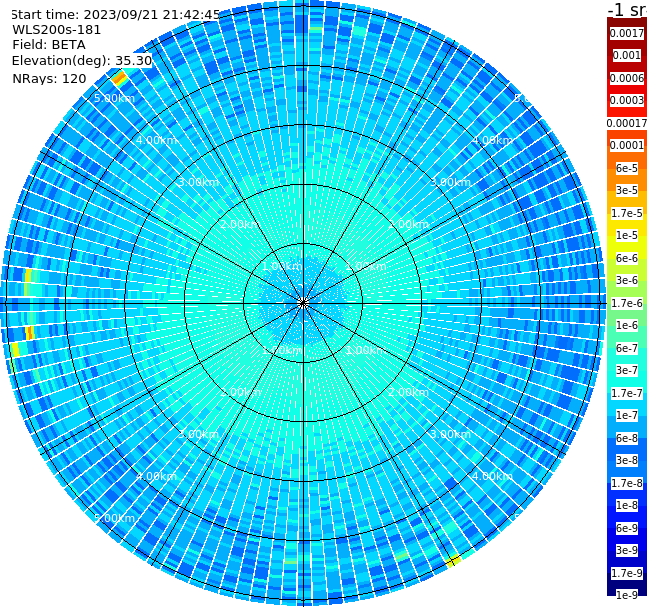Viewport: 647px width, 607px height.
Task: Click the 0.0003 colorbar label
Action: (627, 100)
